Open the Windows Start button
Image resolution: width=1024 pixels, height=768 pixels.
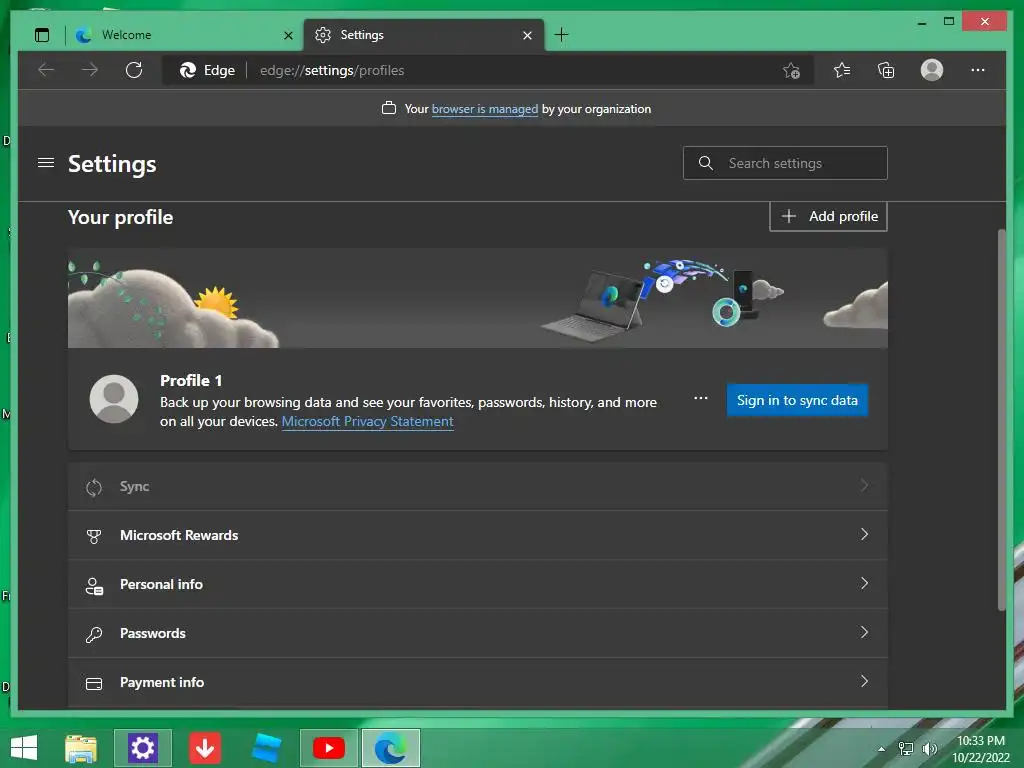pyautogui.click(x=24, y=748)
